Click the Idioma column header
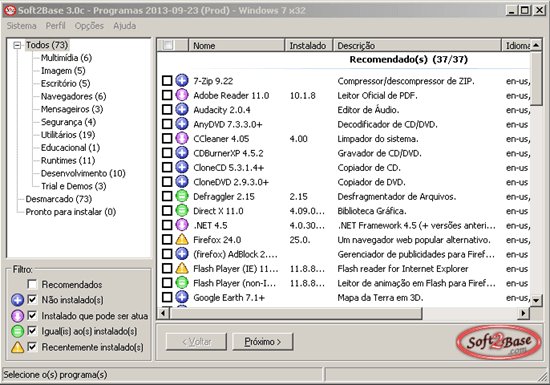550x385 pixels. pyautogui.click(x=516, y=46)
